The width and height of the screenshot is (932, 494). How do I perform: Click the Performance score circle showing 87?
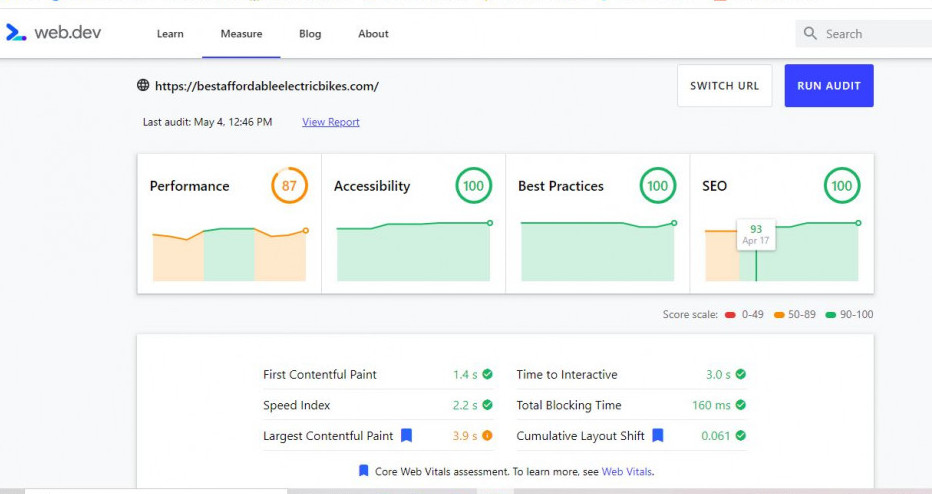(x=289, y=186)
